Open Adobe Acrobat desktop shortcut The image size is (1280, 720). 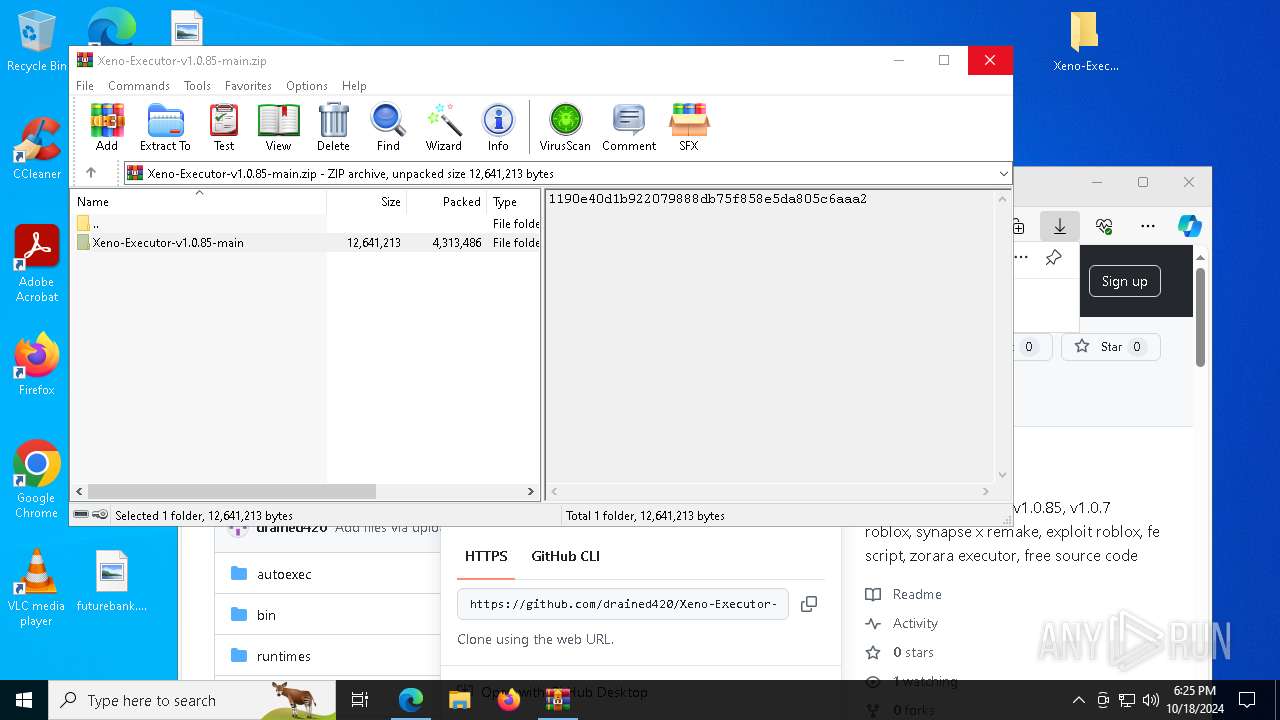coord(37,264)
